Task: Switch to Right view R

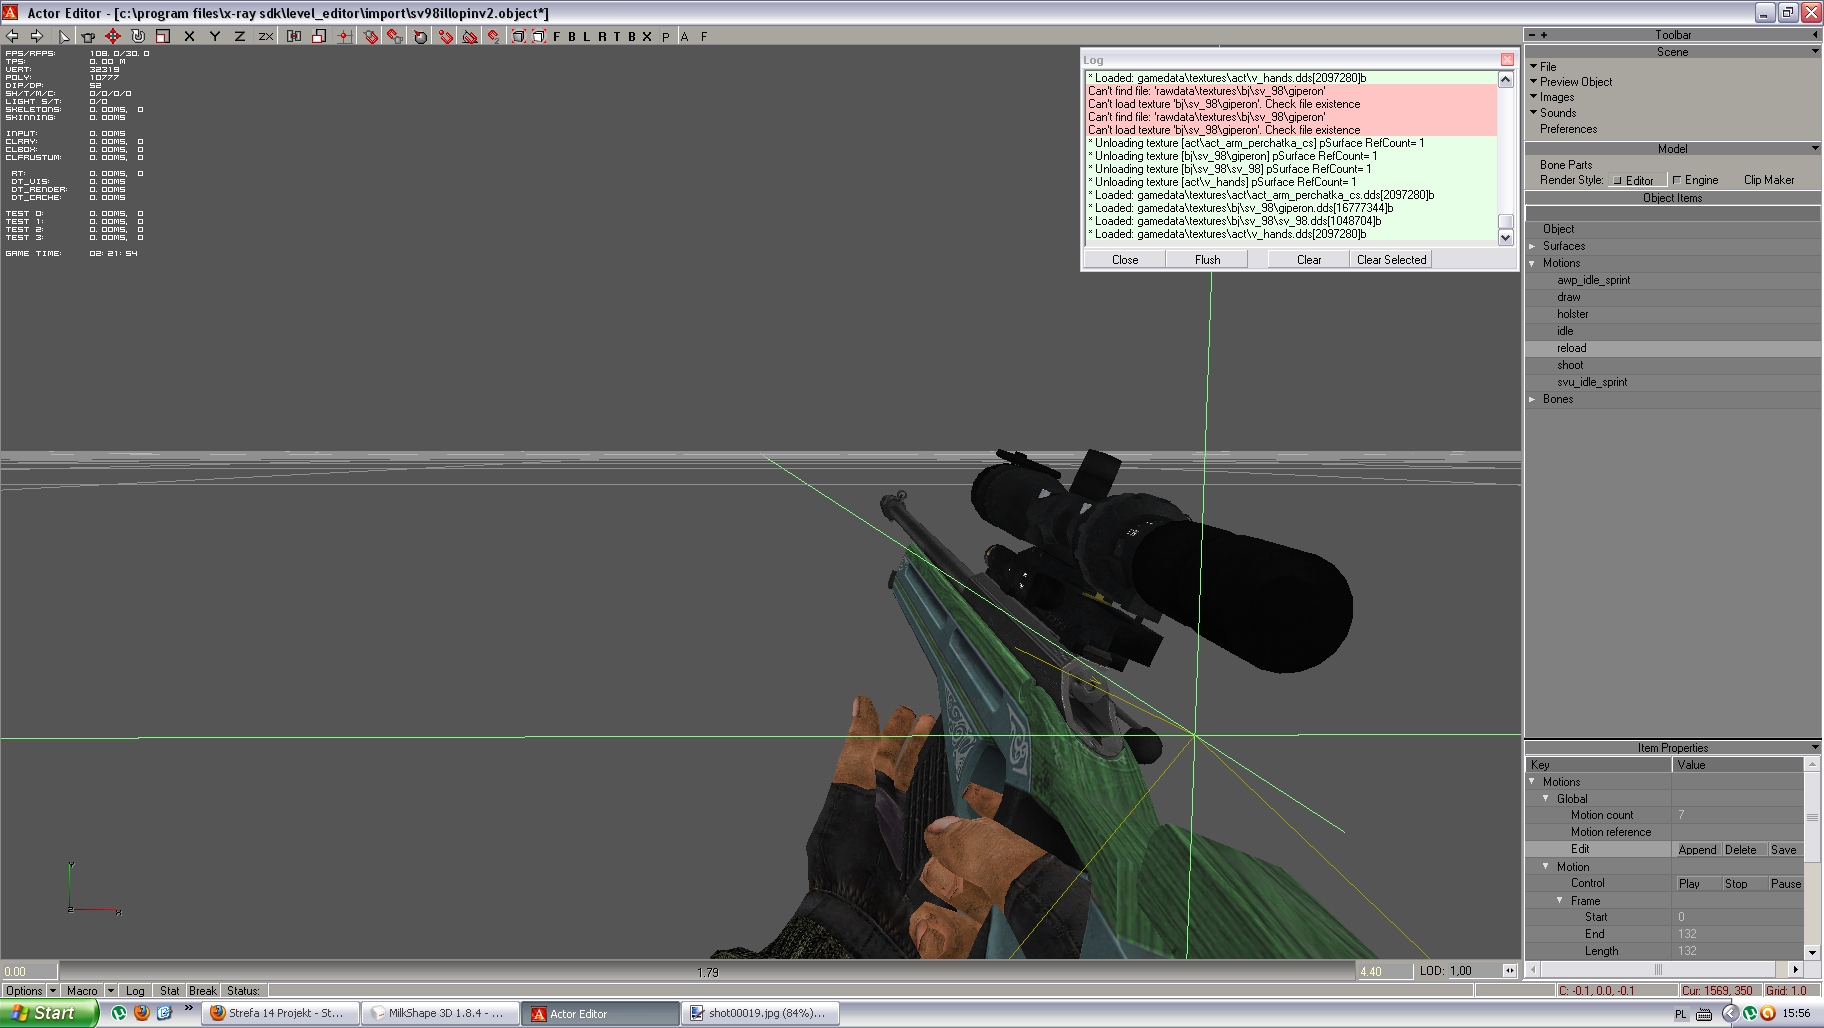Action: [602, 36]
